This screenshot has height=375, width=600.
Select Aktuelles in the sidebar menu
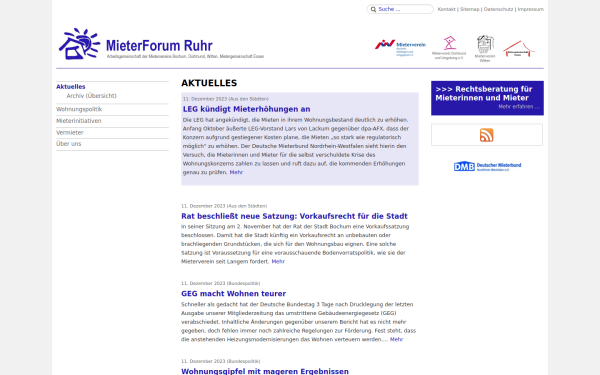71,87
